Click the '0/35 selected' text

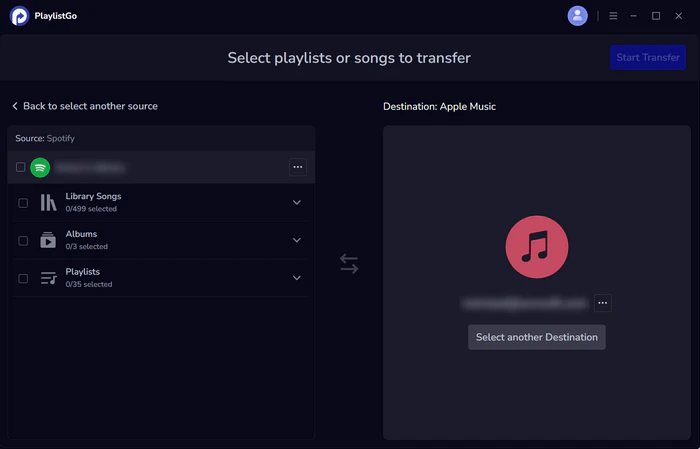pos(89,284)
